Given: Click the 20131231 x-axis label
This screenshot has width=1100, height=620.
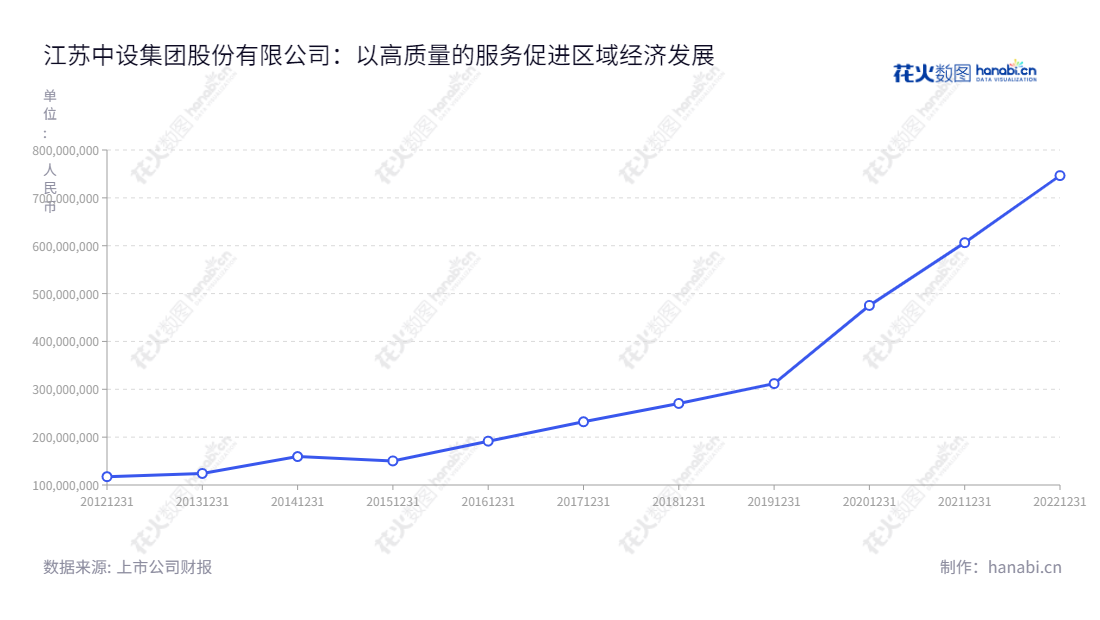Looking at the screenshot, I should [x=202, y=501].
